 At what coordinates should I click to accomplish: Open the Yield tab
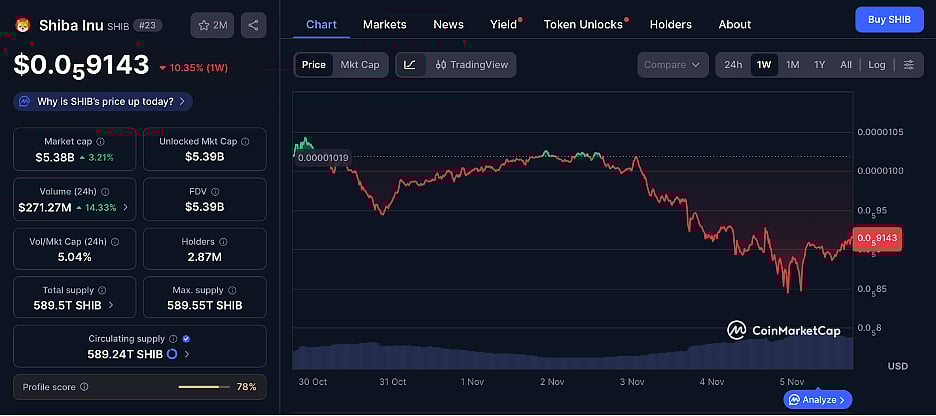coord(504,24)
